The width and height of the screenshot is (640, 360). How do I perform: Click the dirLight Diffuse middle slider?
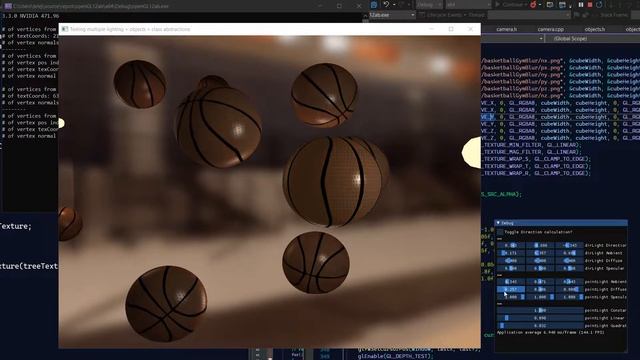coord(540,260)
